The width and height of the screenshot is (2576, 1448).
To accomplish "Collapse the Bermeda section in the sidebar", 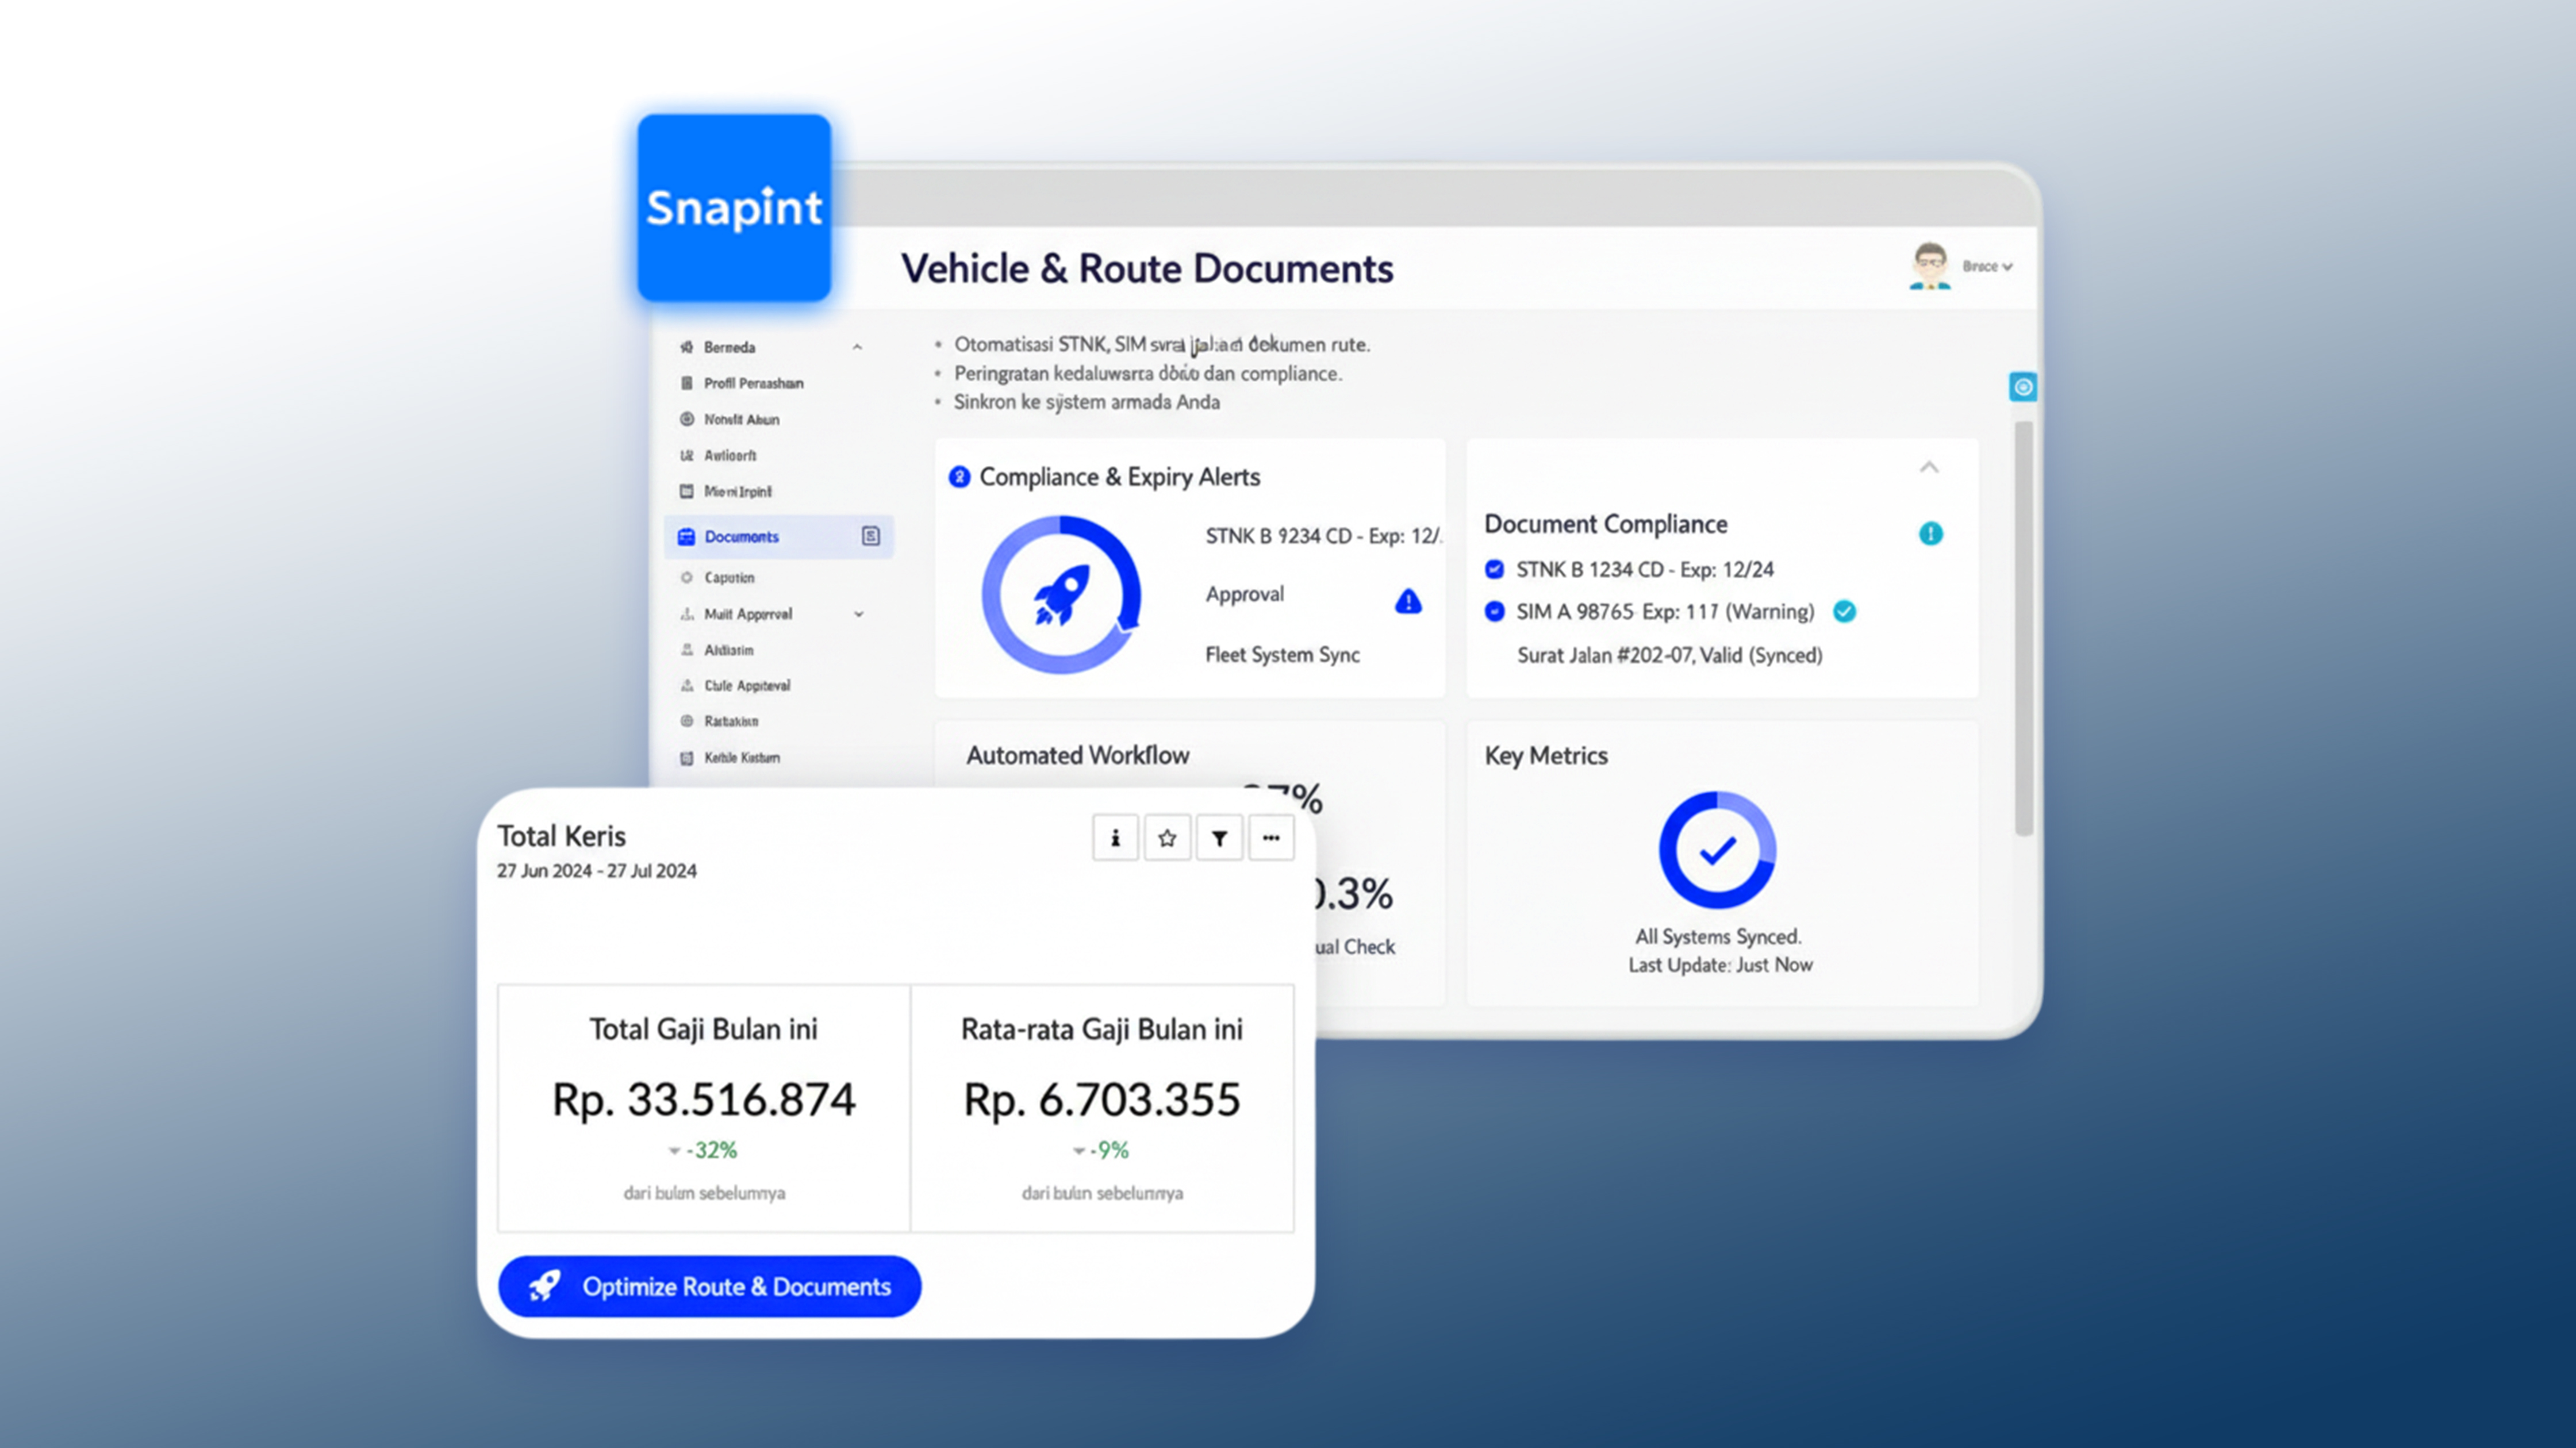I will point(856,347).
